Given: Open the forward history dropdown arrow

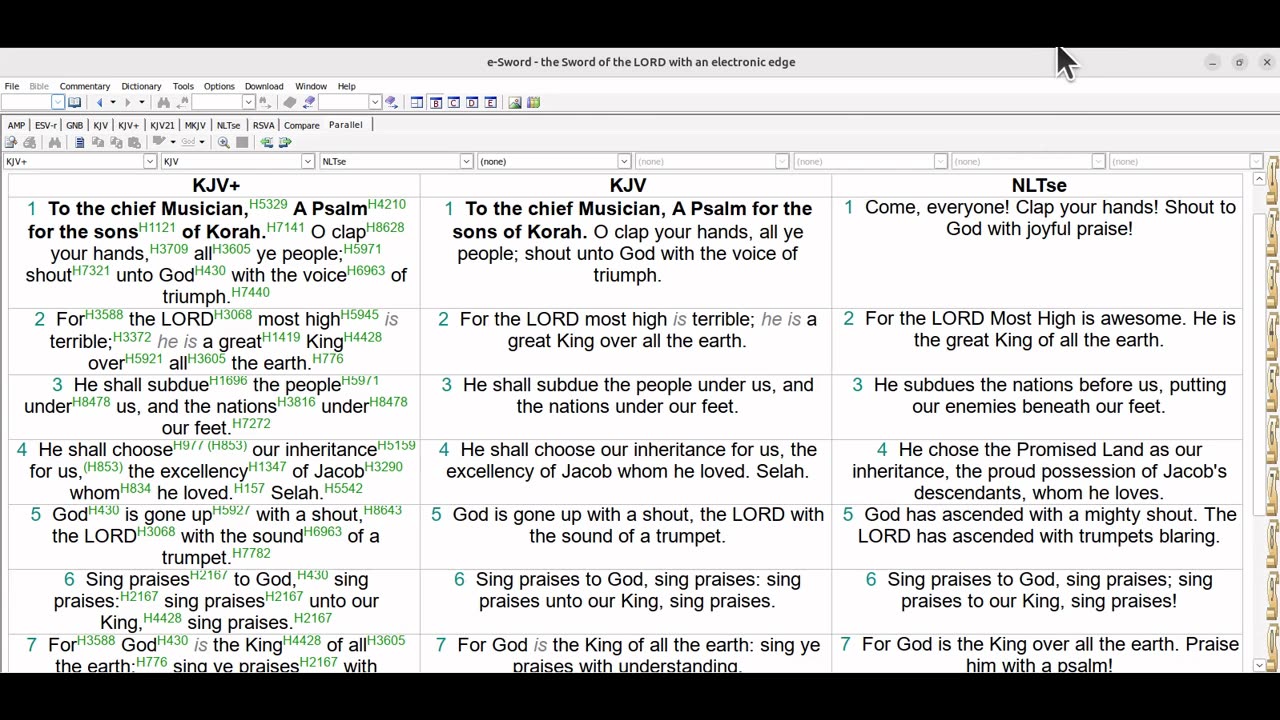Looking at the screenshot, I should click(141, 102).
